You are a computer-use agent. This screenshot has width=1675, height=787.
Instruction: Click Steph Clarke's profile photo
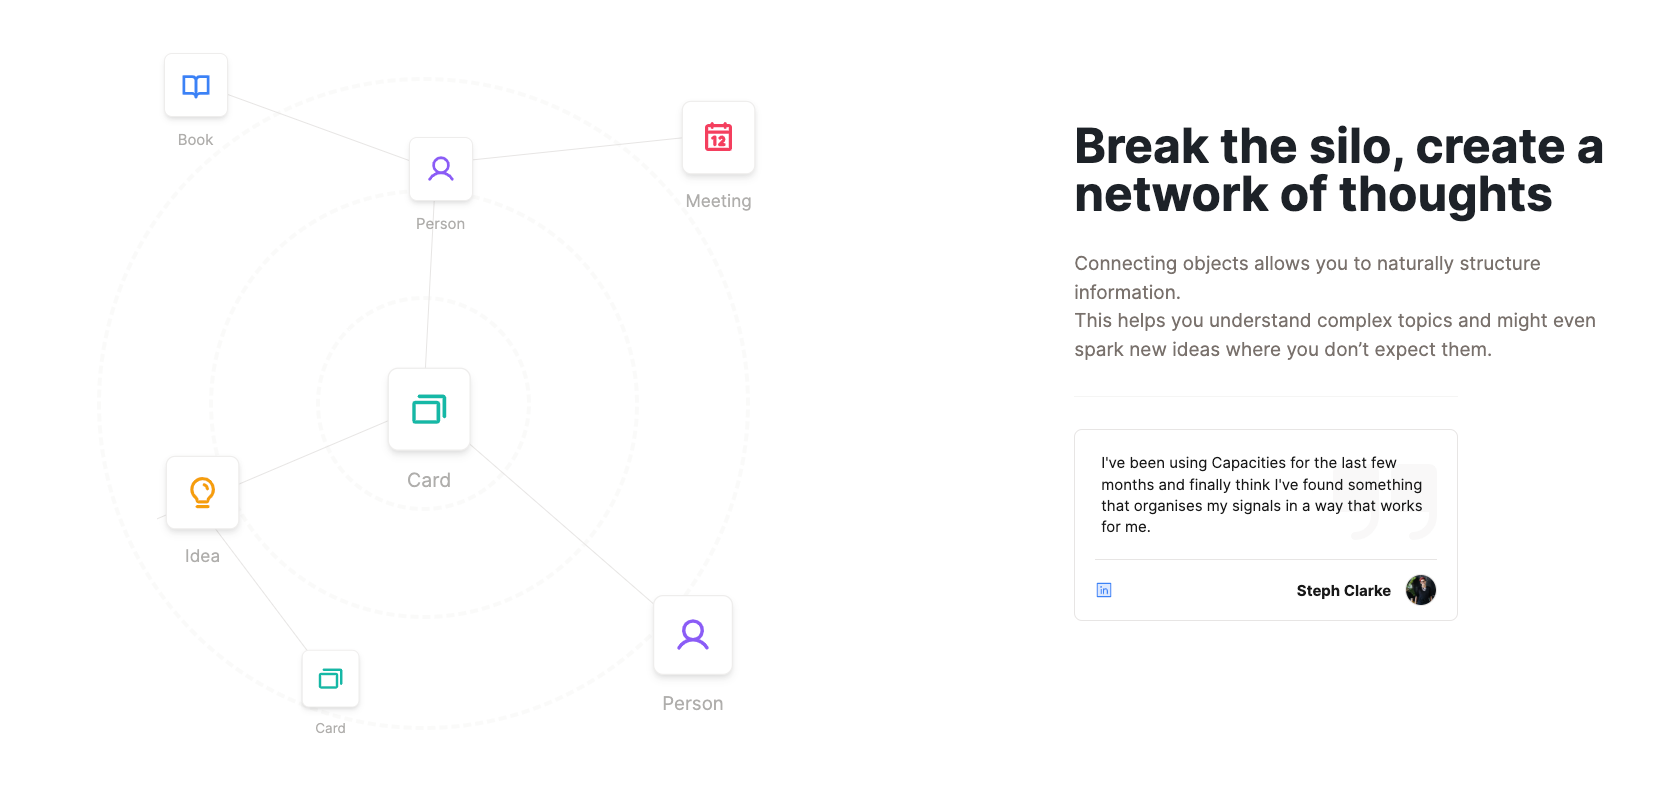1420,590
